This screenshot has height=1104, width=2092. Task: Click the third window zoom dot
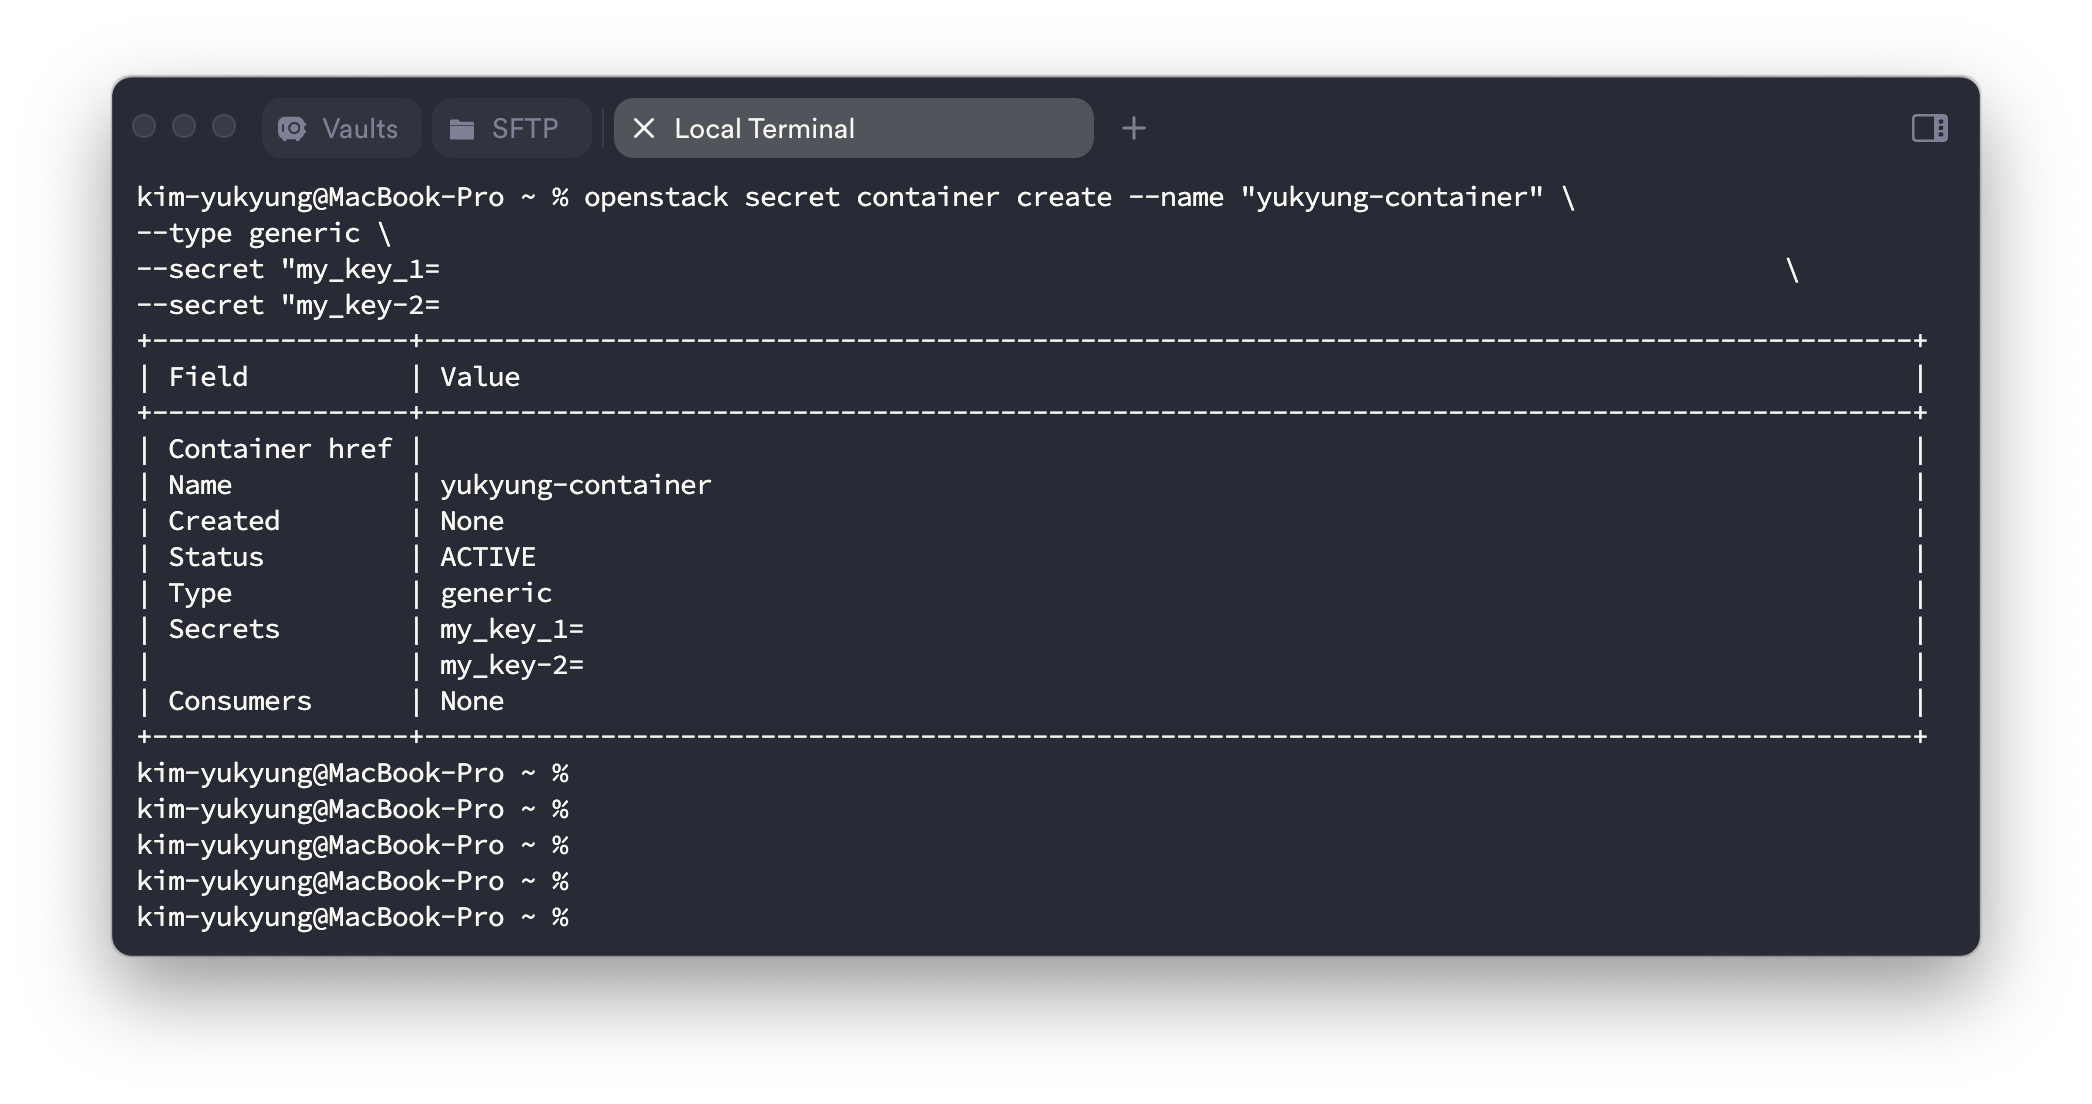point(224,127)
